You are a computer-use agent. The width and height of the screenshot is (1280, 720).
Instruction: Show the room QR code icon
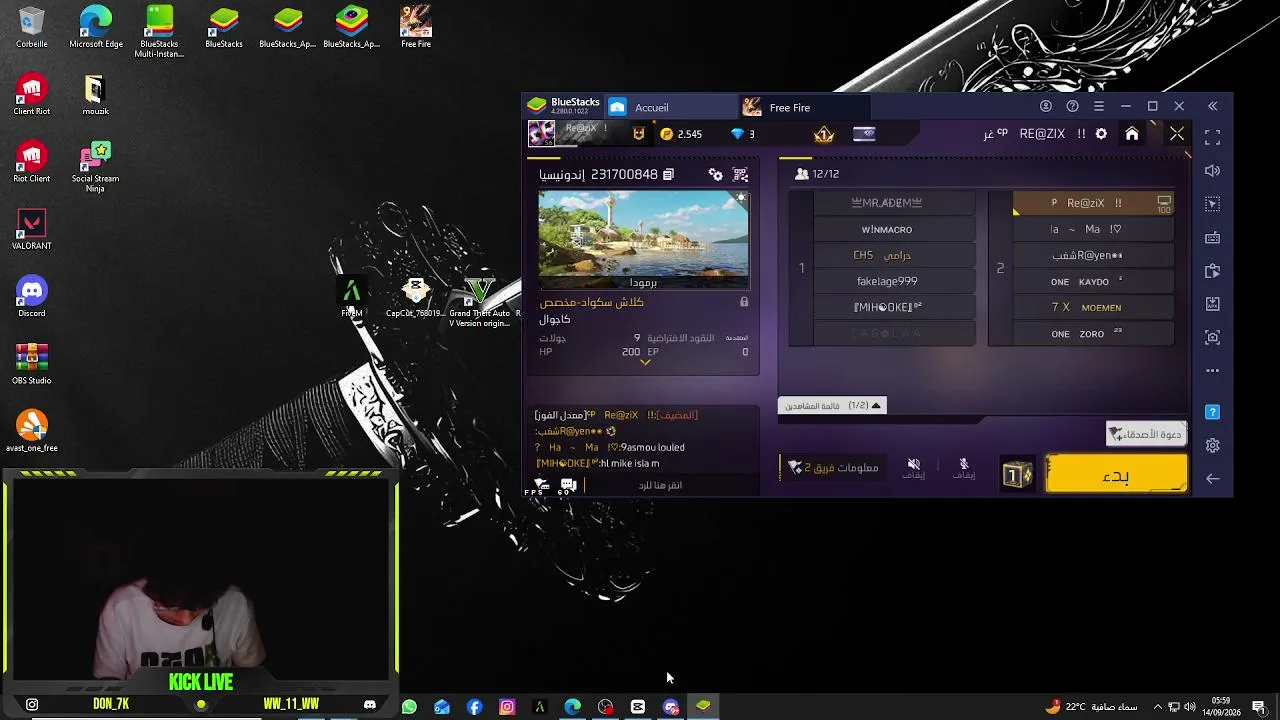pos(741,174)
